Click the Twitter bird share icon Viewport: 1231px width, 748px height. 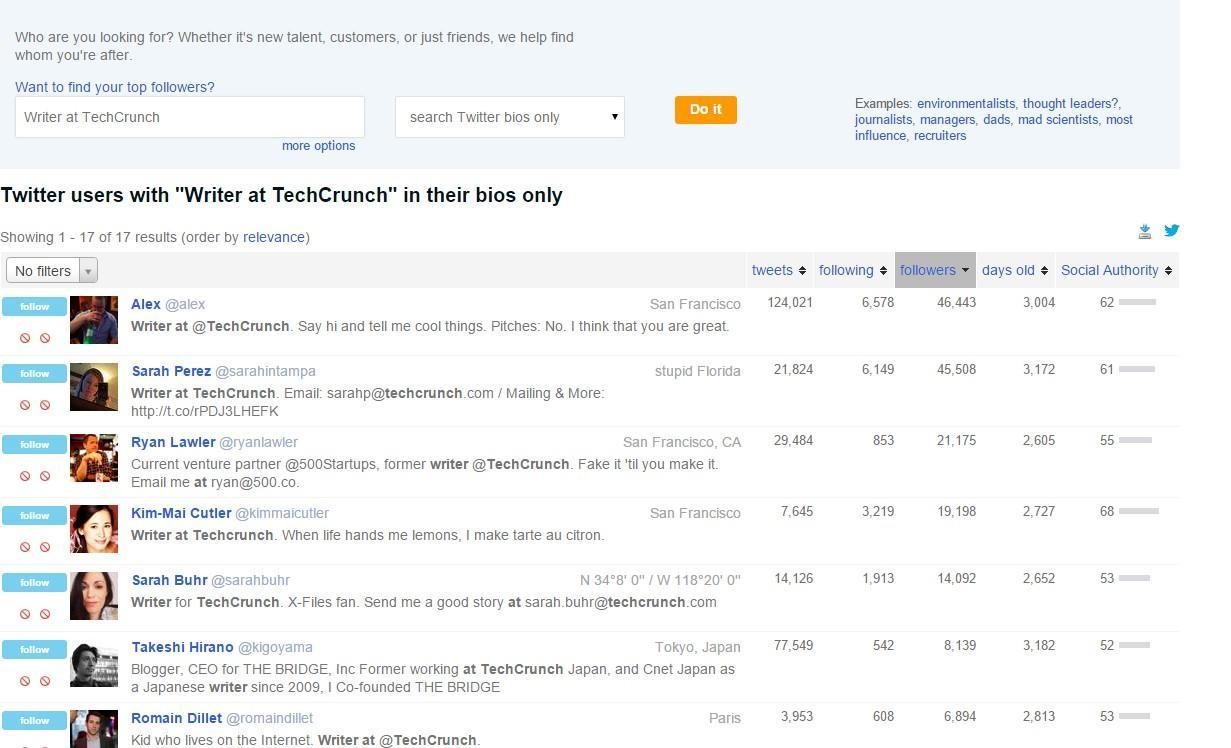[1171, 231]
